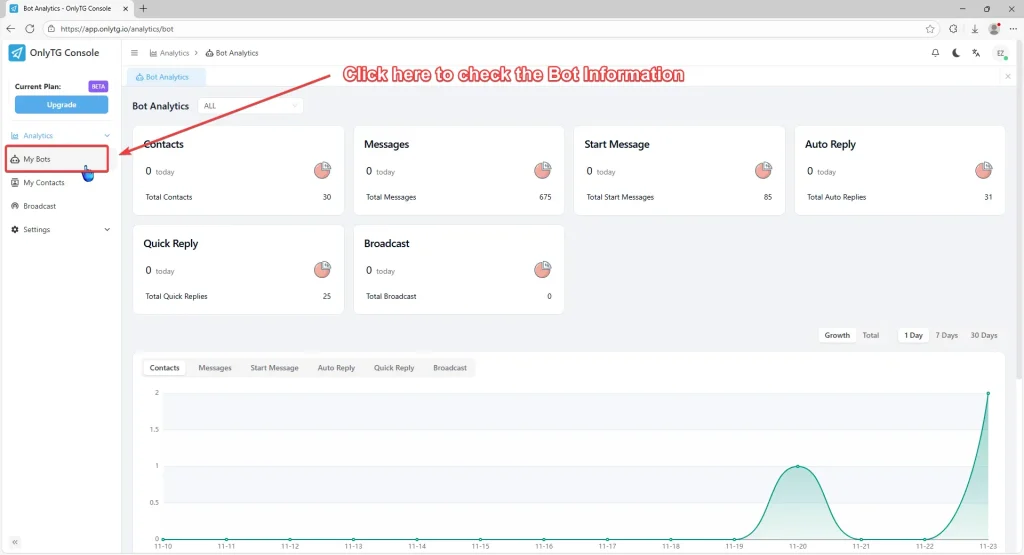Open the user avatar menu
The height and width of the screenshot is (555, 1024).
click(x=1000, y=53)
